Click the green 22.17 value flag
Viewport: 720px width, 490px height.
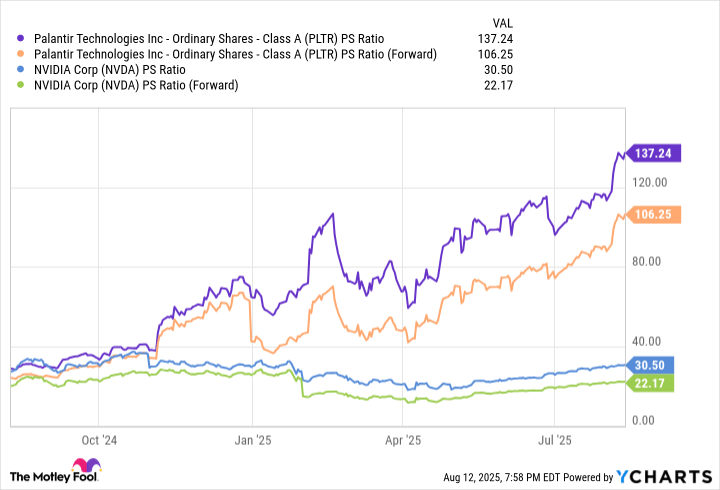tap(651, 382)
